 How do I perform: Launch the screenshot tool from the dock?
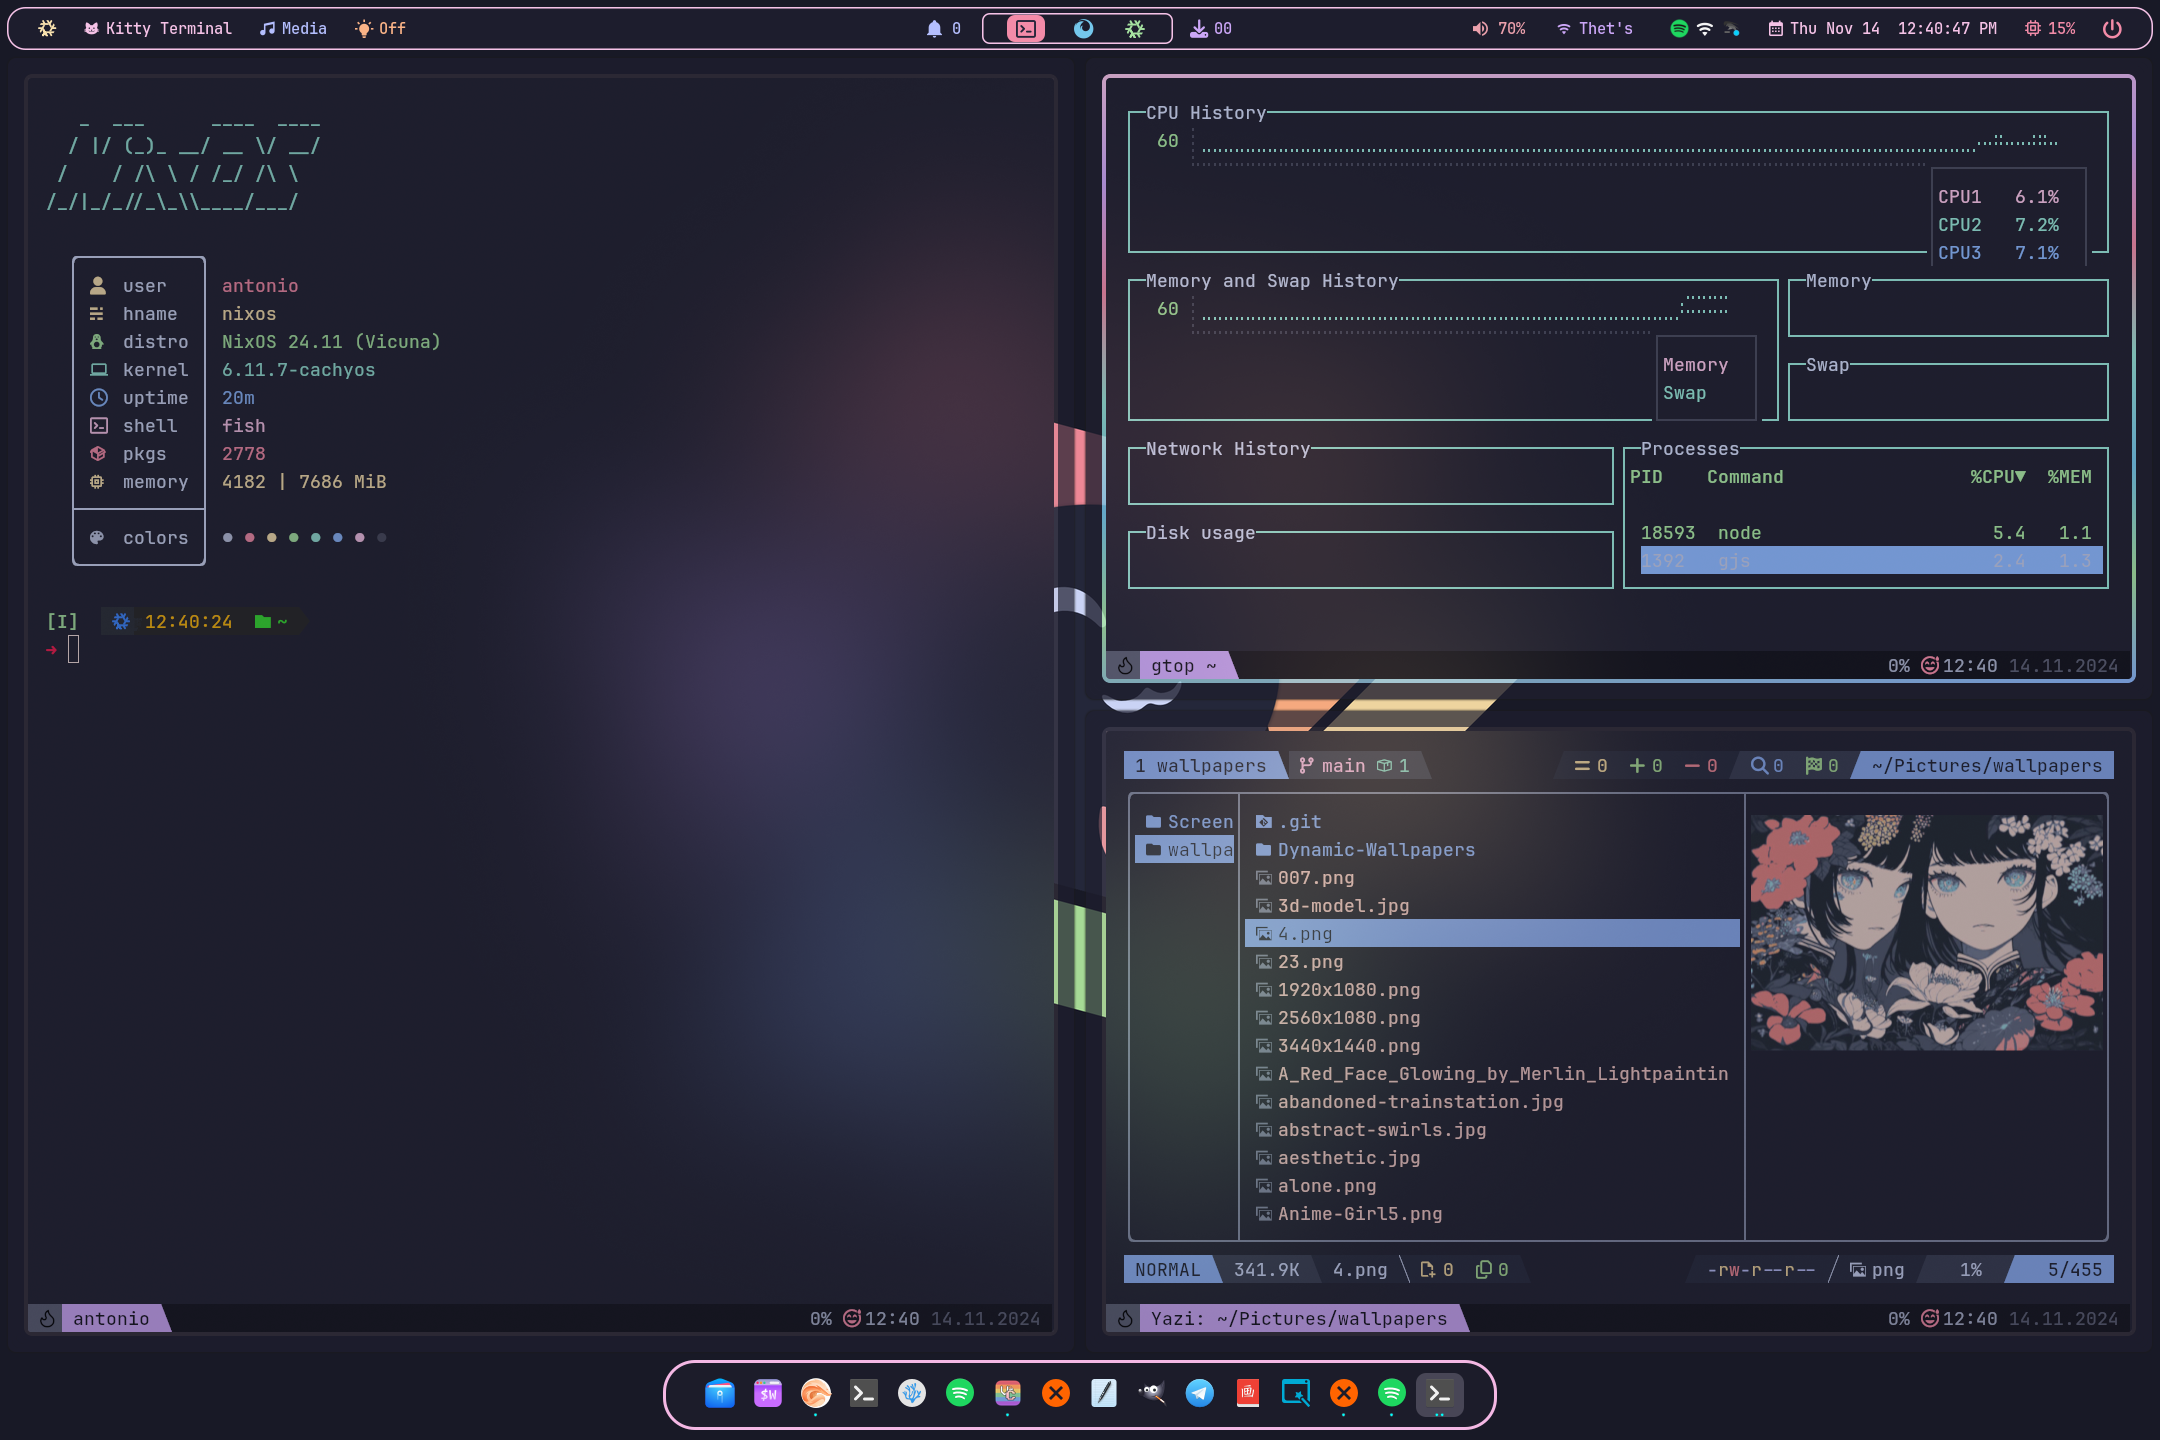click(1295, 1393)
